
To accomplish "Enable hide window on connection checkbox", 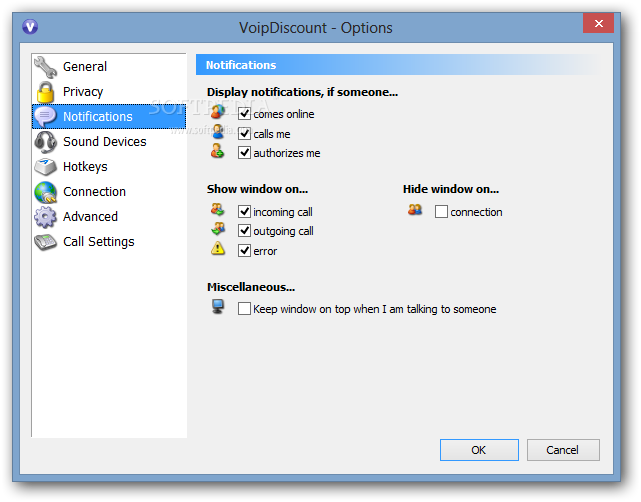I will pyautogui.click(x=441, y=212).
